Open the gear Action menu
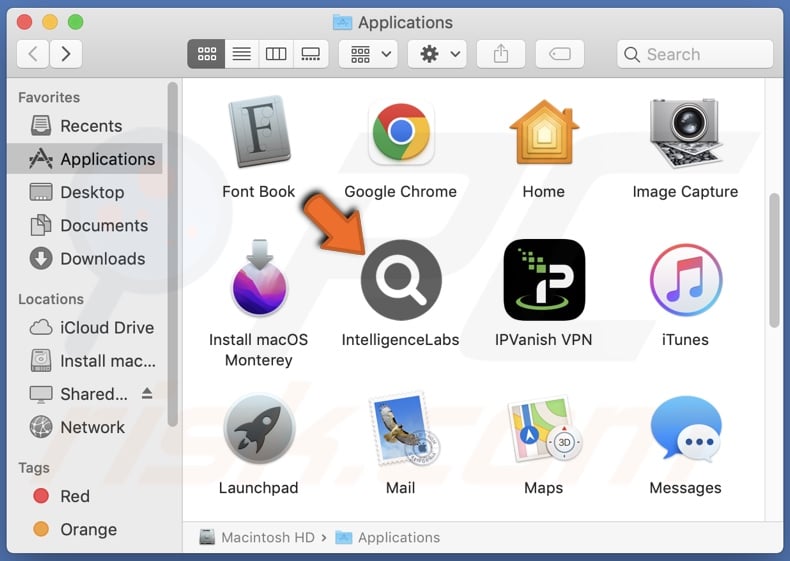 tap(437, 54)
